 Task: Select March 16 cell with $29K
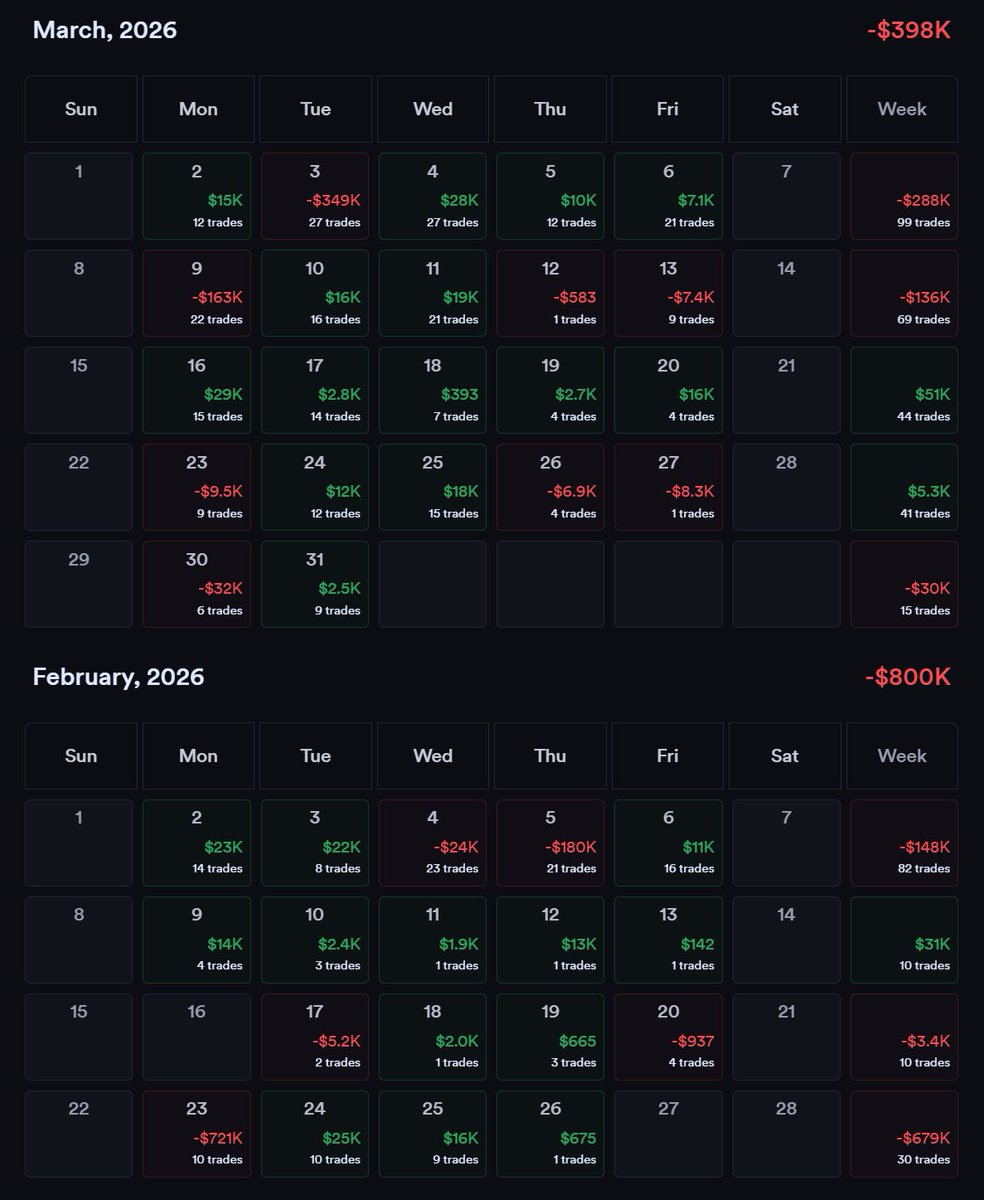point(197,390)
